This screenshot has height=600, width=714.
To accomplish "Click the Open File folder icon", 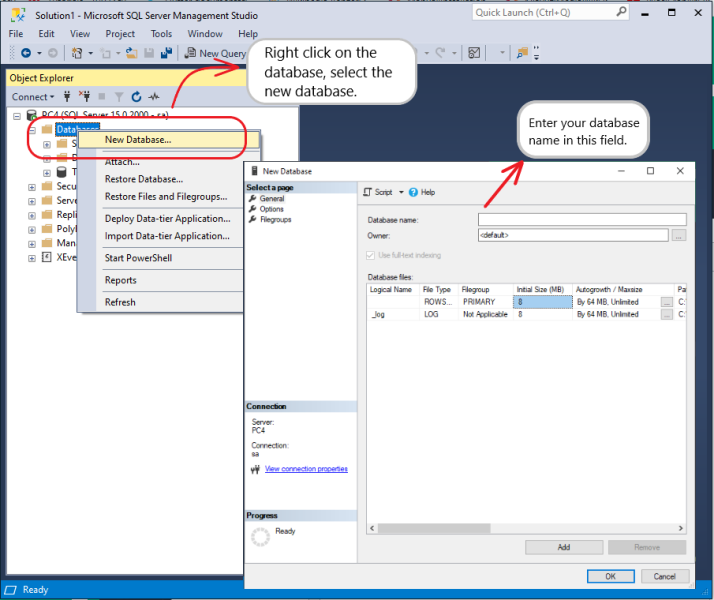I will point(132,53).
